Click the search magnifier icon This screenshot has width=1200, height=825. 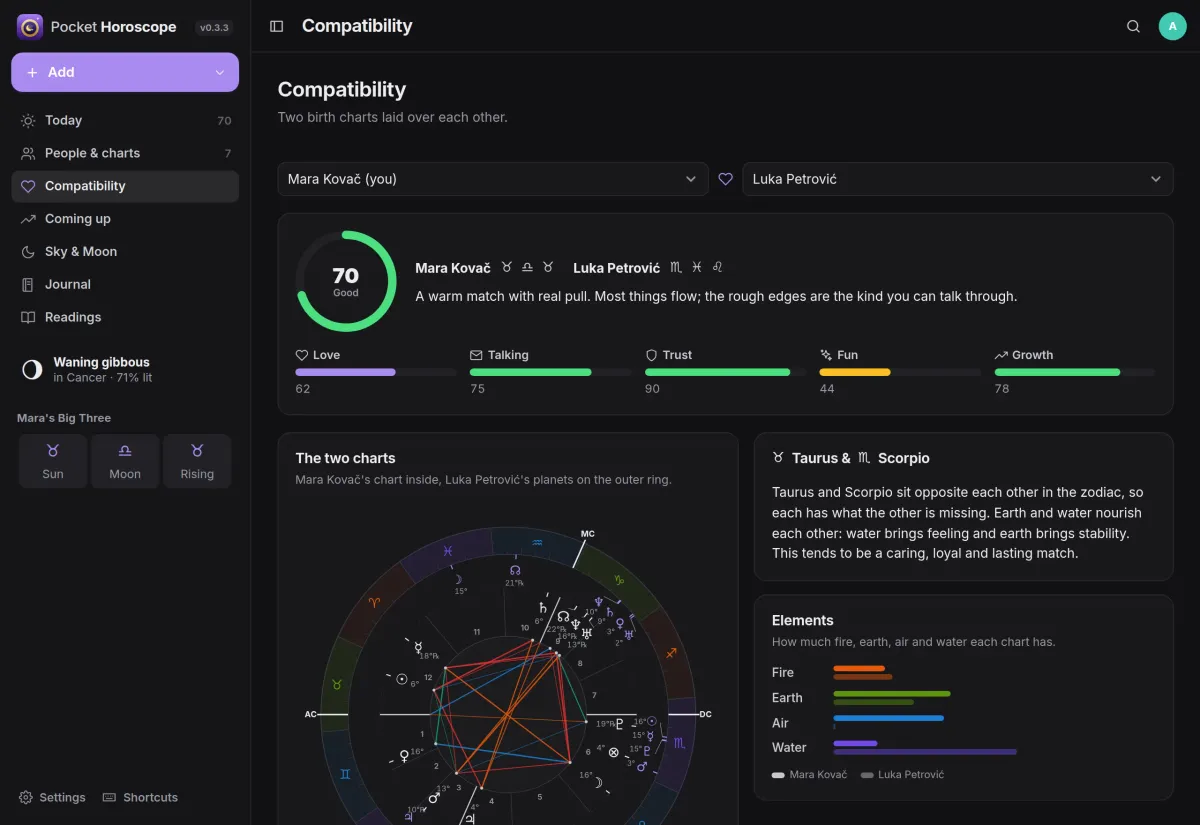1133,26
